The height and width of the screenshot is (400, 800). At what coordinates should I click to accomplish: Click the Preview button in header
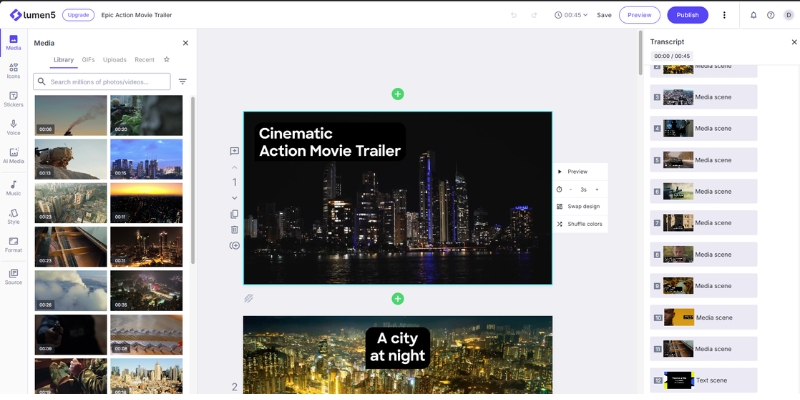639,15
